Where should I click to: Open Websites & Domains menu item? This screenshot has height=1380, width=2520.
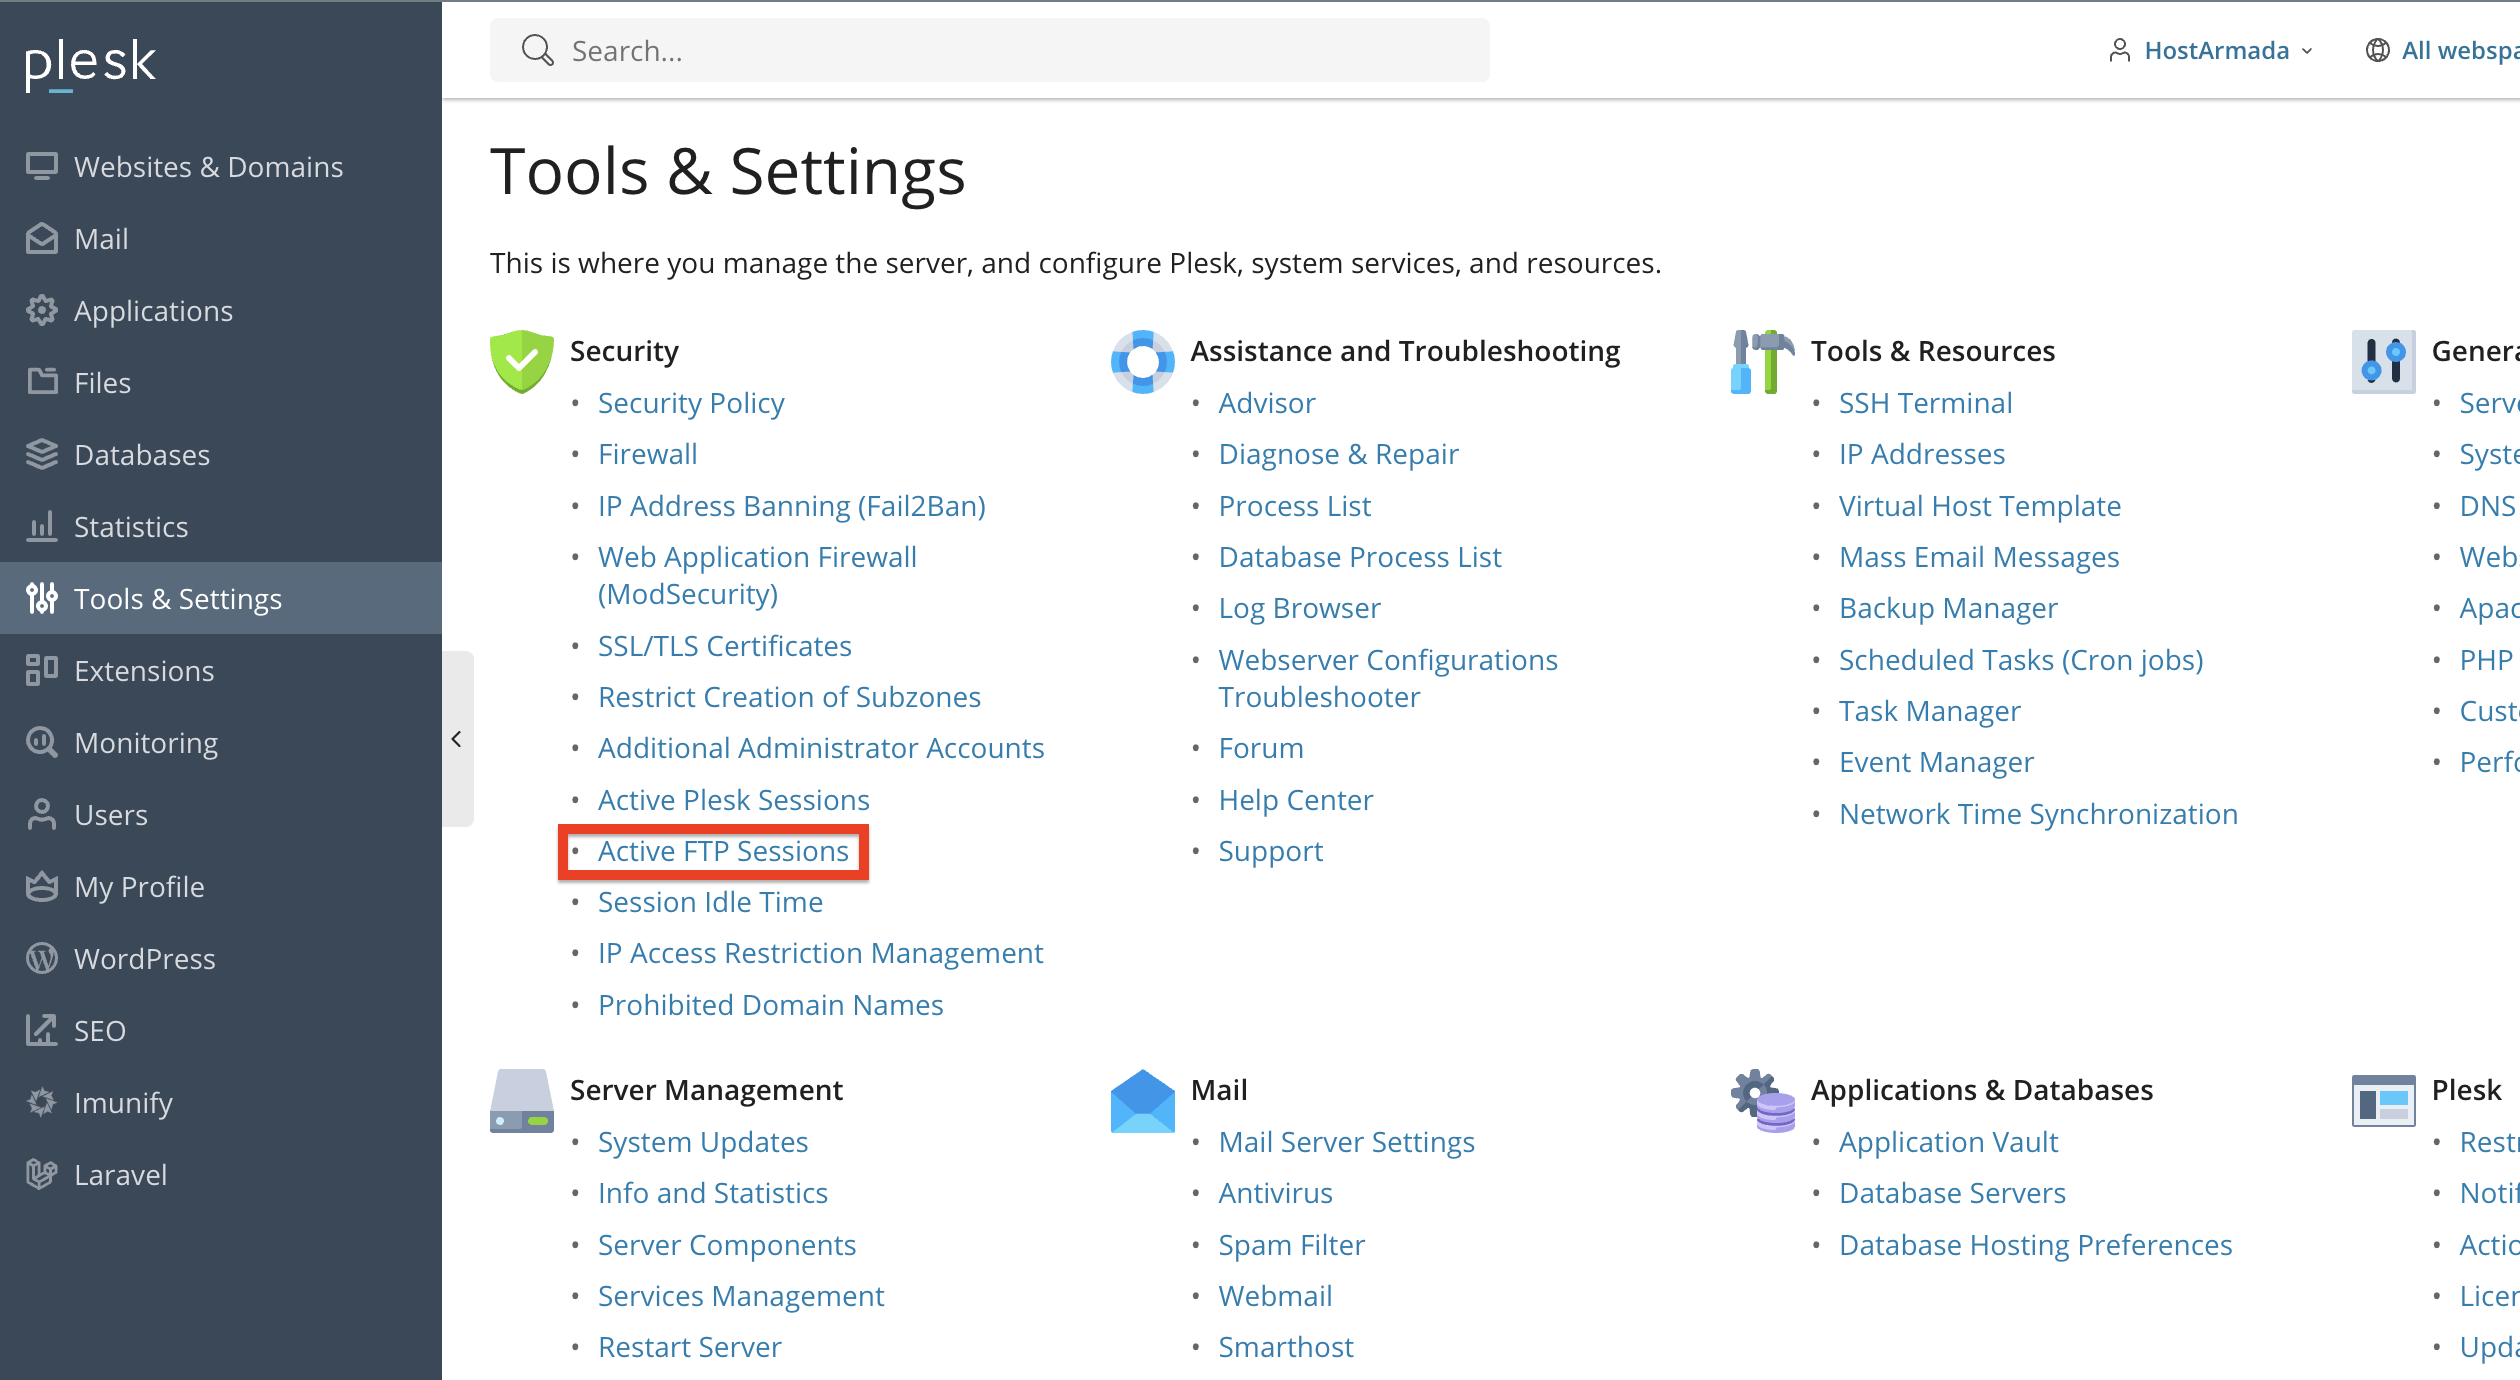[x=221, y=166]
